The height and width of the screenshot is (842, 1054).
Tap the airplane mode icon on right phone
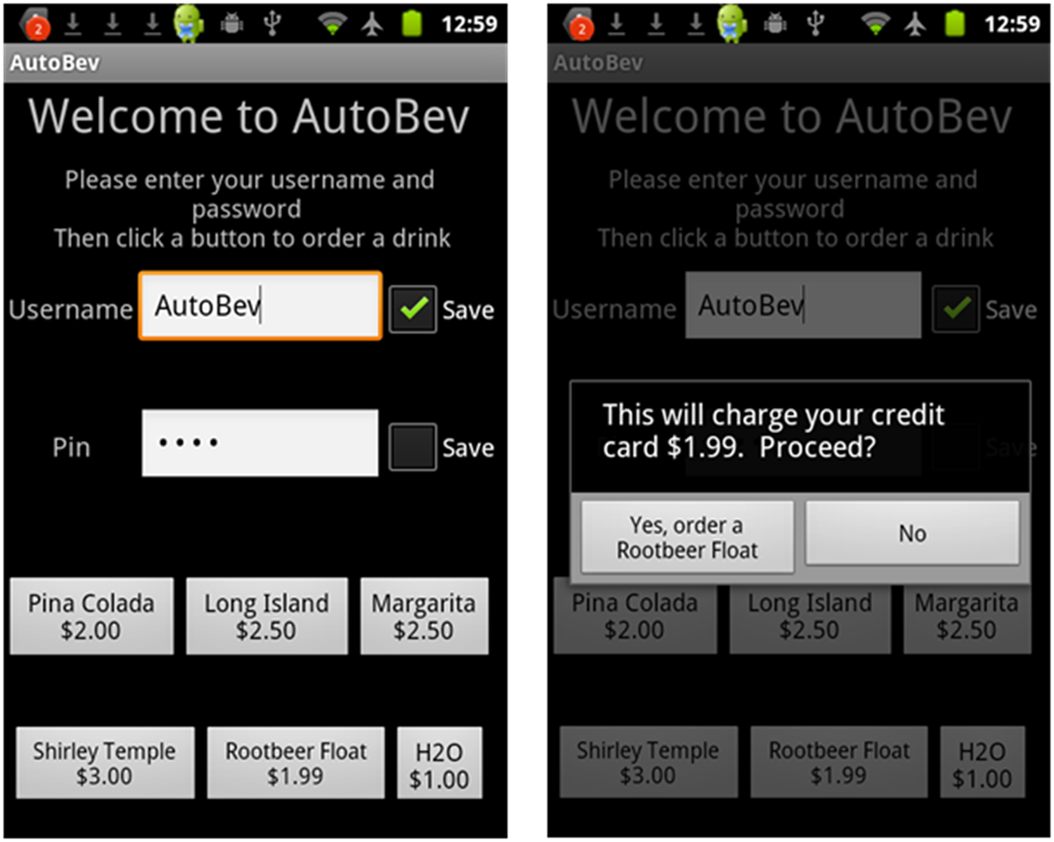click(x=916, y=22)
